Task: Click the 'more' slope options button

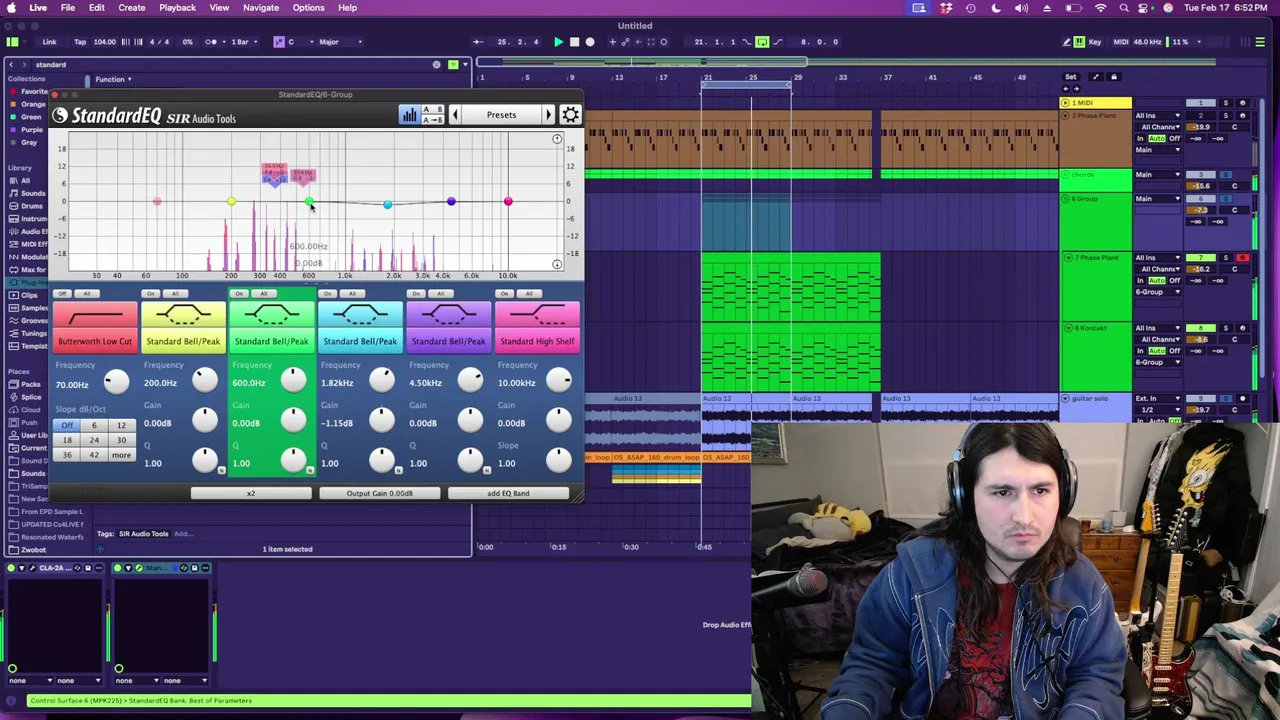Action: pos(121,455)
